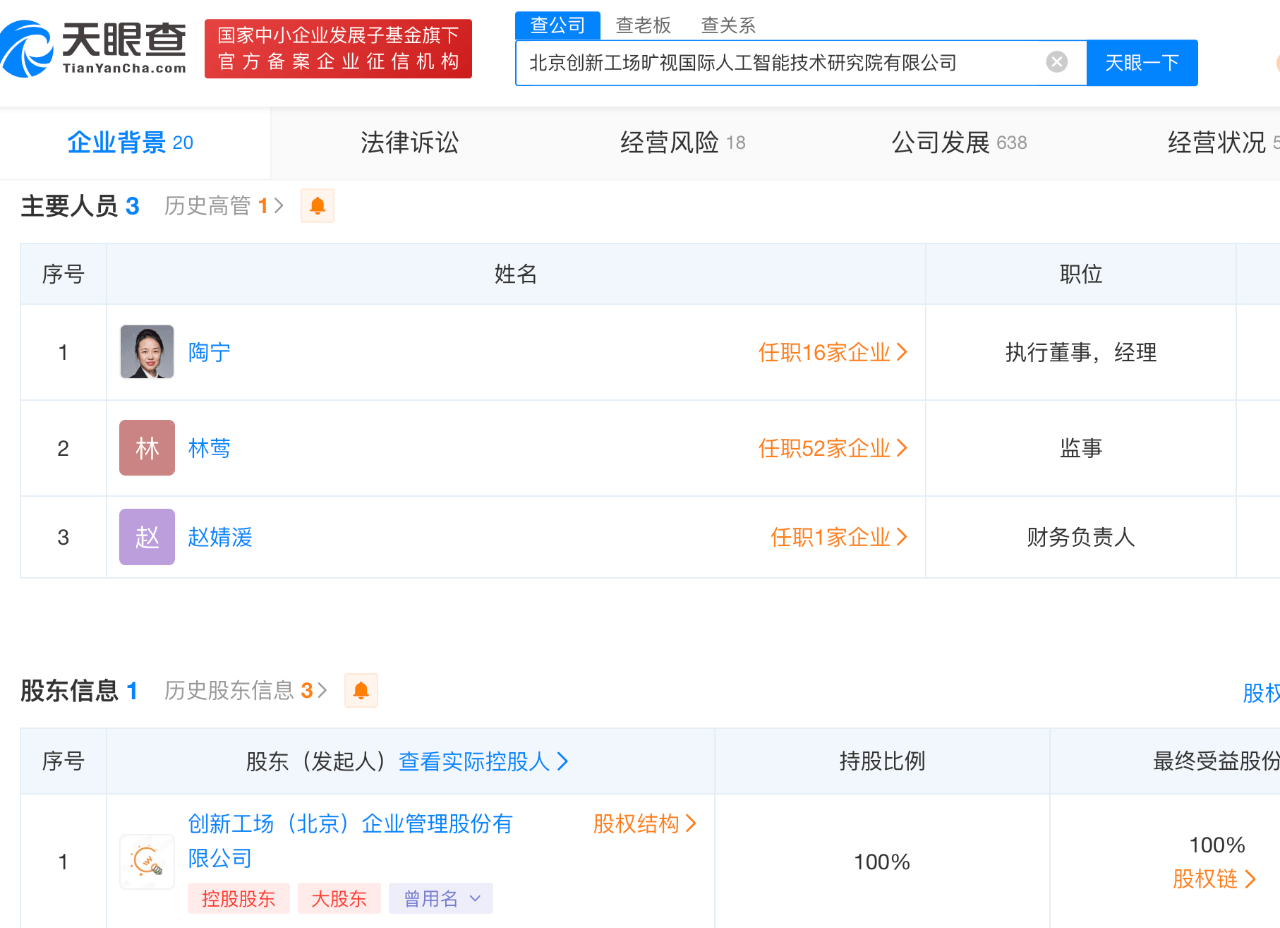
Task: Select the 查关系 search tab
Action: [x=728, y=25]
